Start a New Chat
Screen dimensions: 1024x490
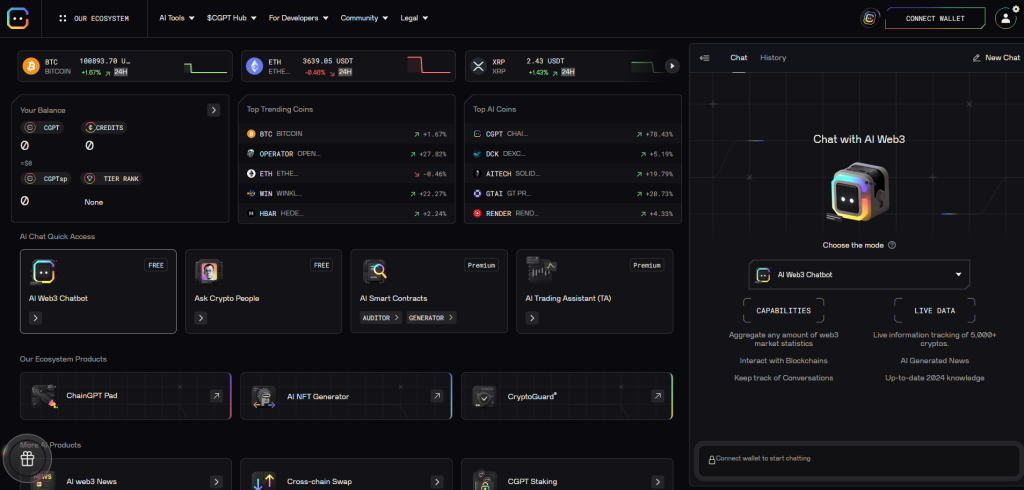pyautogui.click(x=997, y=57)
